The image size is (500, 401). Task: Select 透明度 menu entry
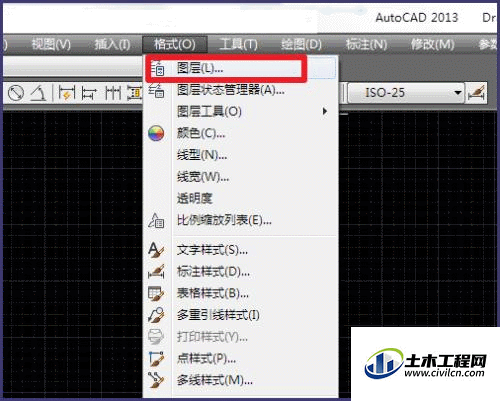240,198
